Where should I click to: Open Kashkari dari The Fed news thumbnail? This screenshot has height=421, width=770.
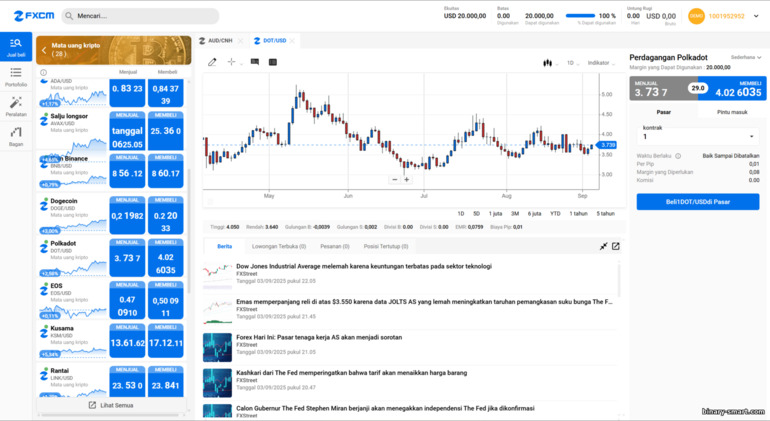point(217,383)
